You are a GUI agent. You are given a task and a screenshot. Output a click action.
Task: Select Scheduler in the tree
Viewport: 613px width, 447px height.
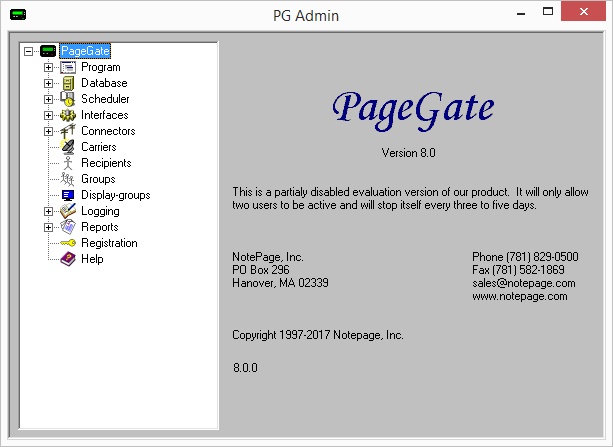(105, 99)
